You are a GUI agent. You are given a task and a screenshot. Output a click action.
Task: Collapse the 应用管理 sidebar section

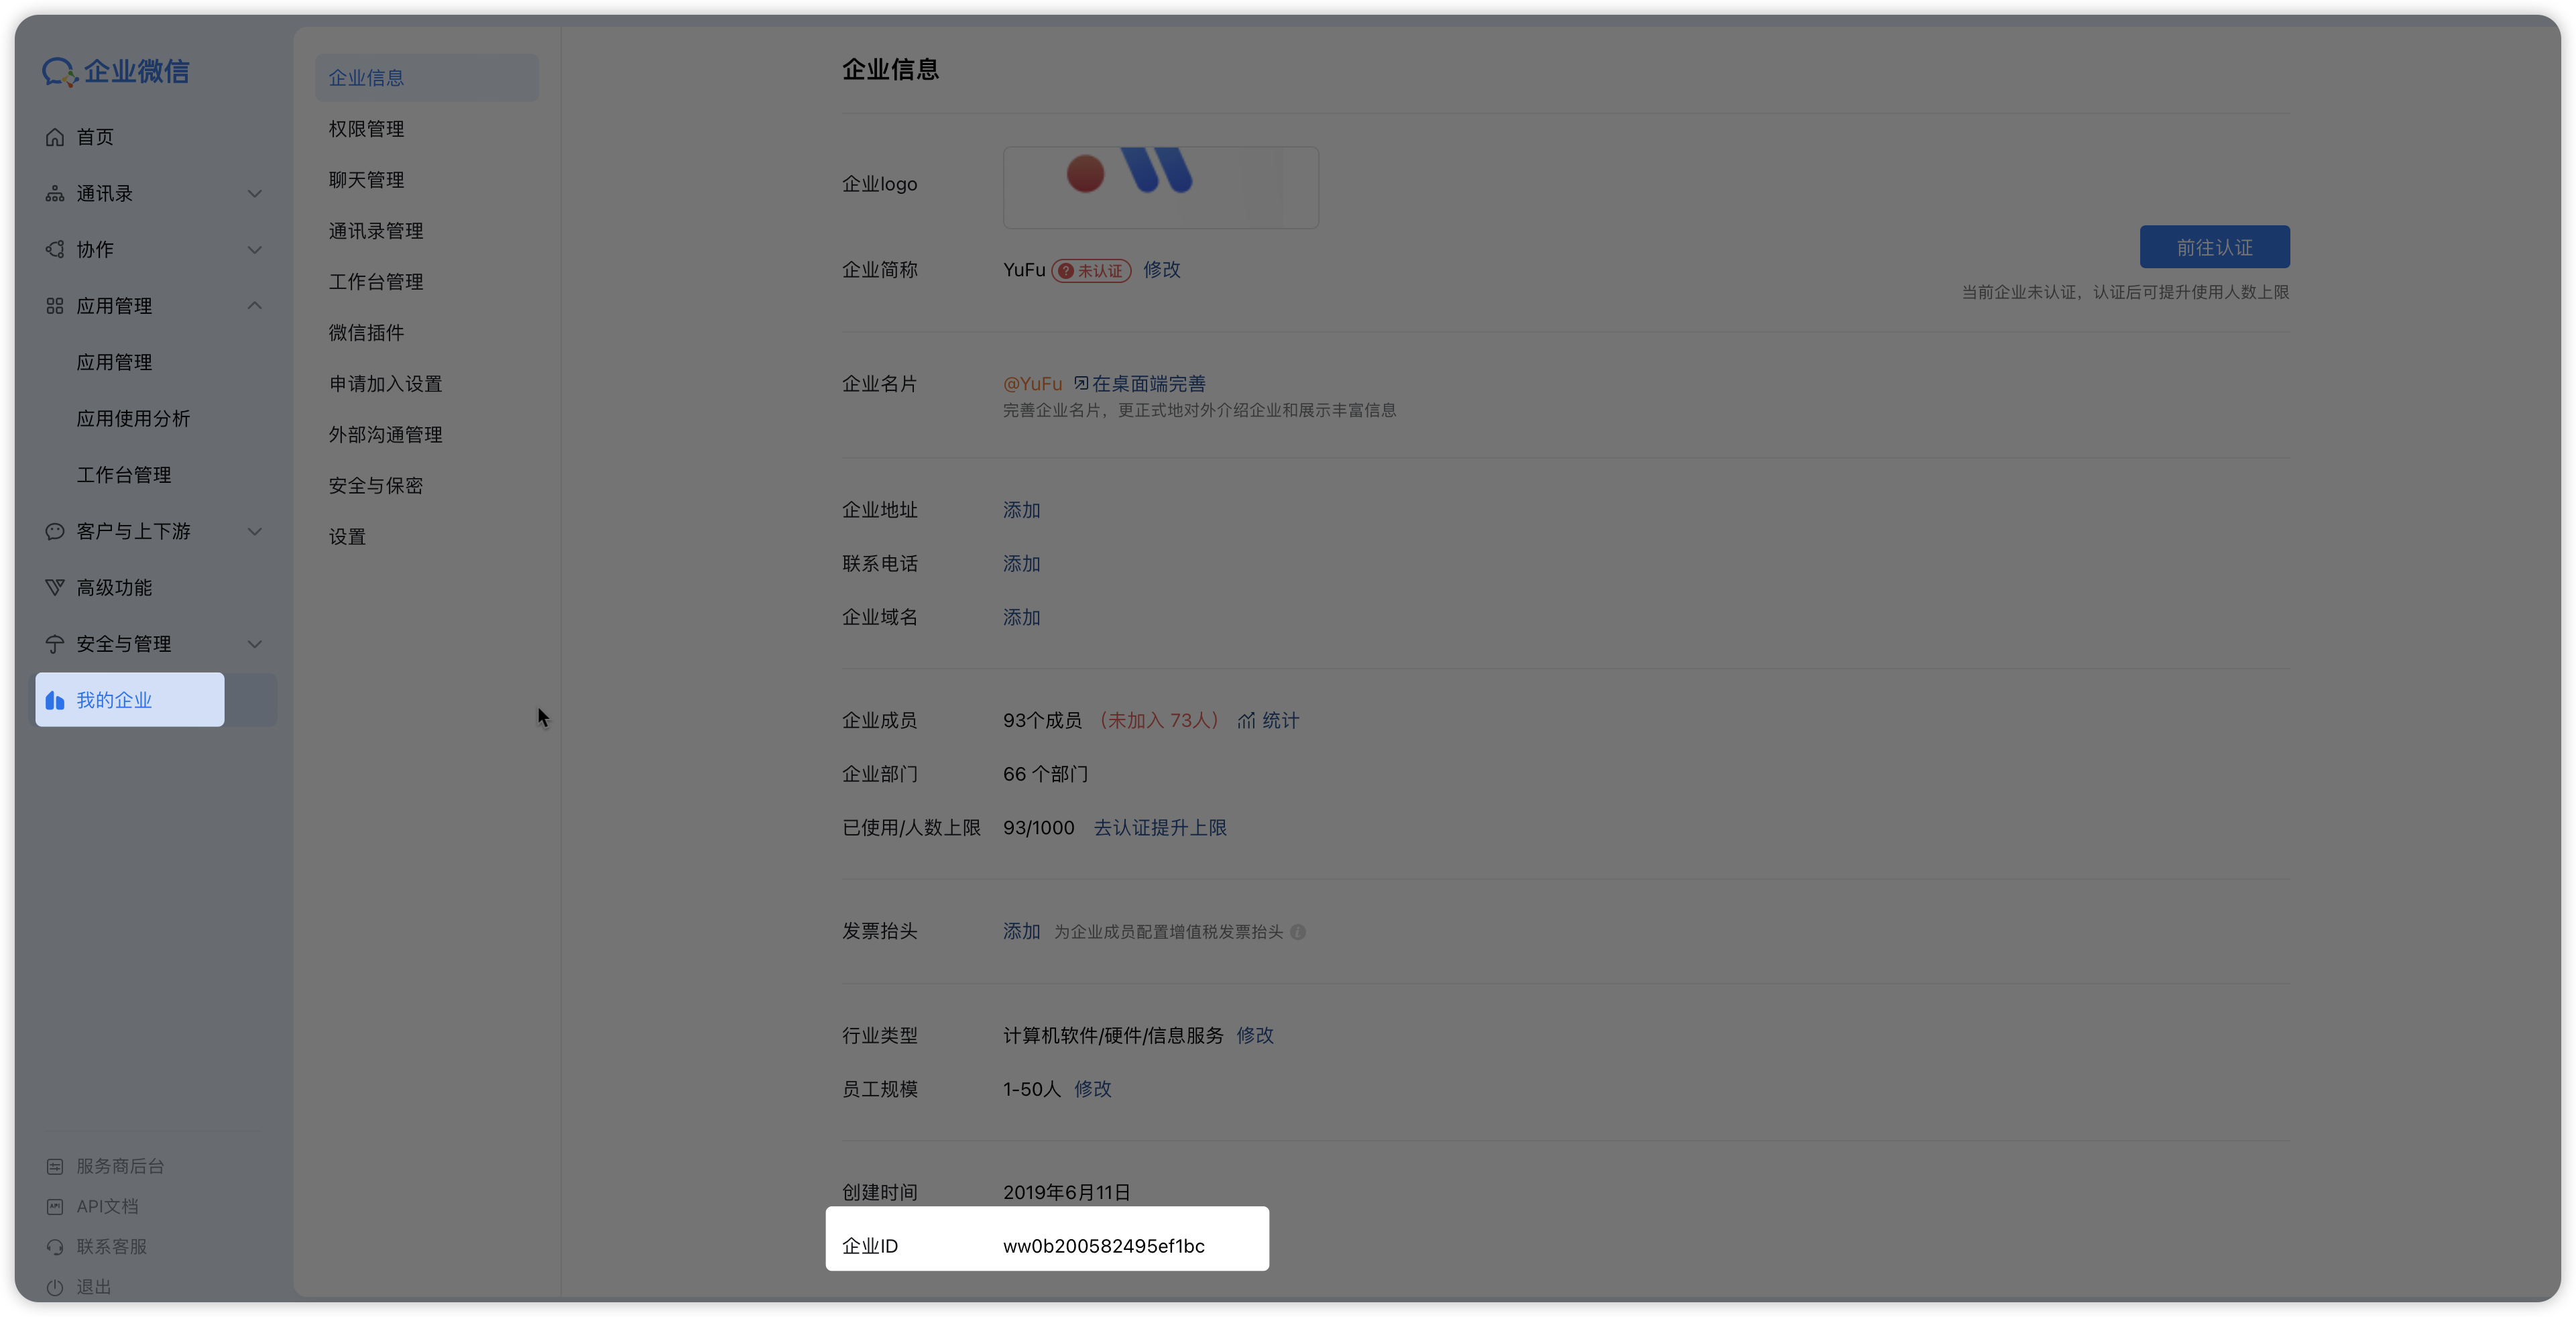pos(255,306)
